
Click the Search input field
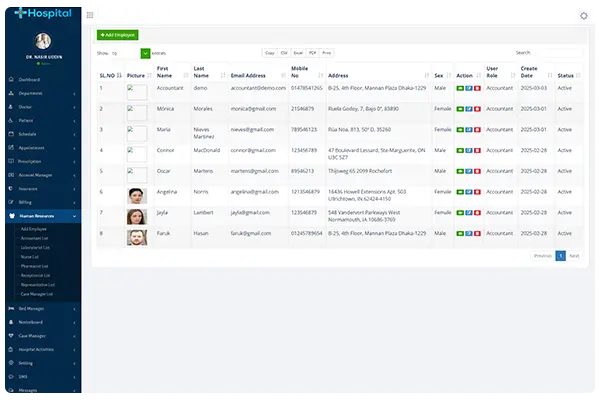557,52
